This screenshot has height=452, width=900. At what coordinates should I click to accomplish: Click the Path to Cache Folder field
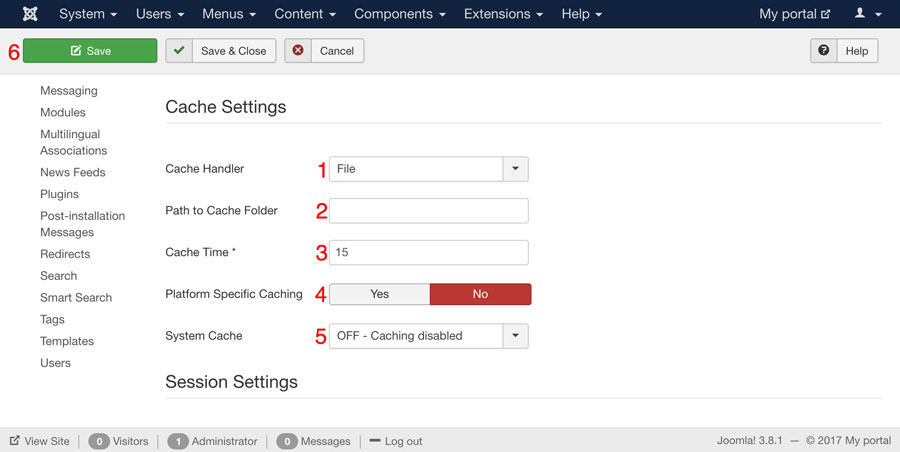(428, 211)
